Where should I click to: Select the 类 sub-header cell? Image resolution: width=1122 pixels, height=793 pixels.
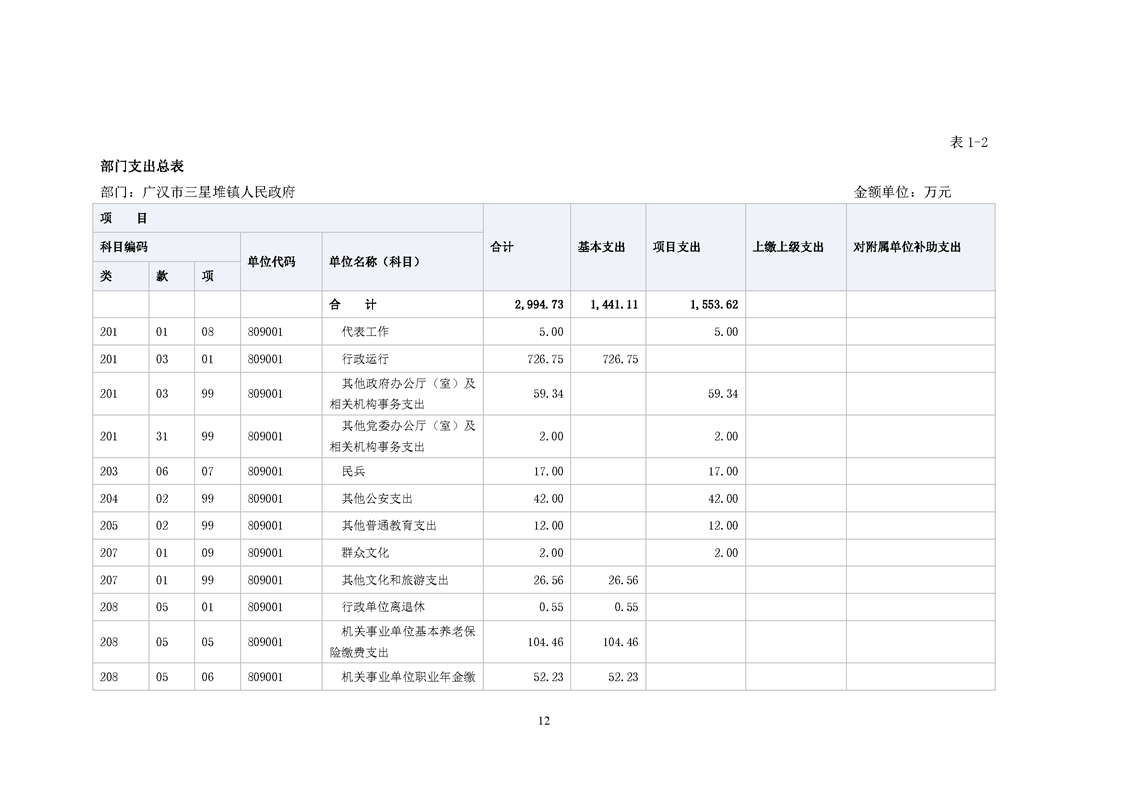pyautogui.click(x=120, y=276)
